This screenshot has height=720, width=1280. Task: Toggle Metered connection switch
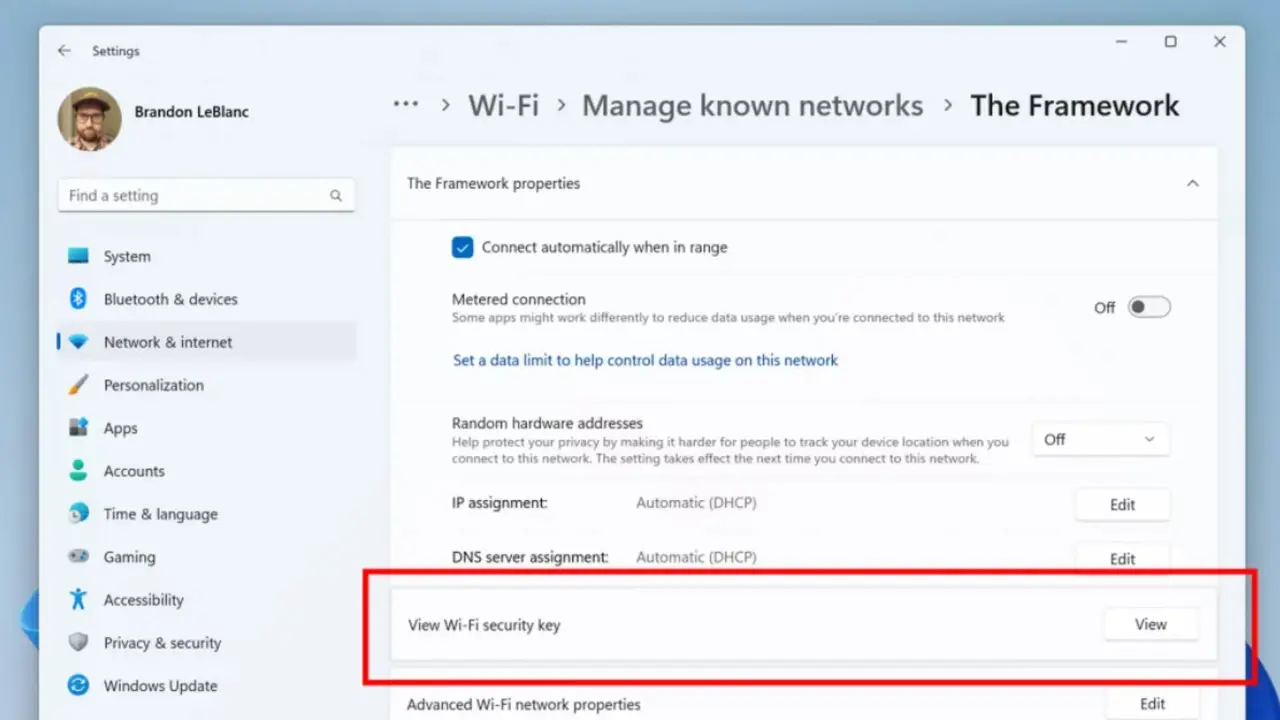[x=1149, y=307]
